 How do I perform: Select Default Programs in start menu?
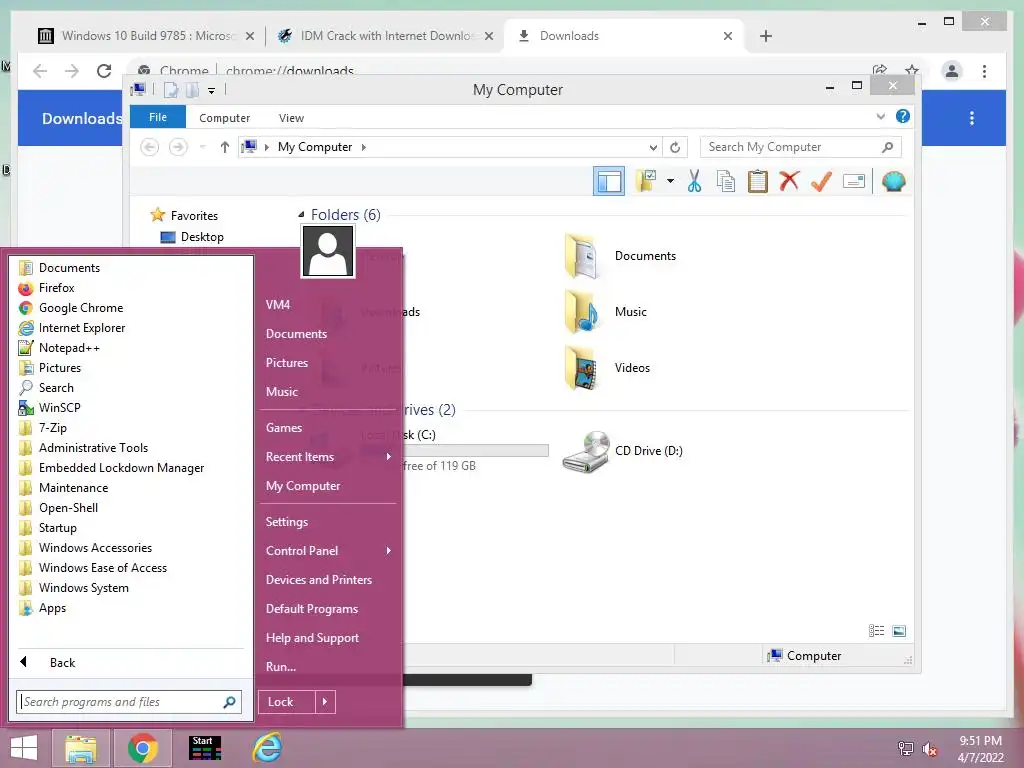click(312, 609)
